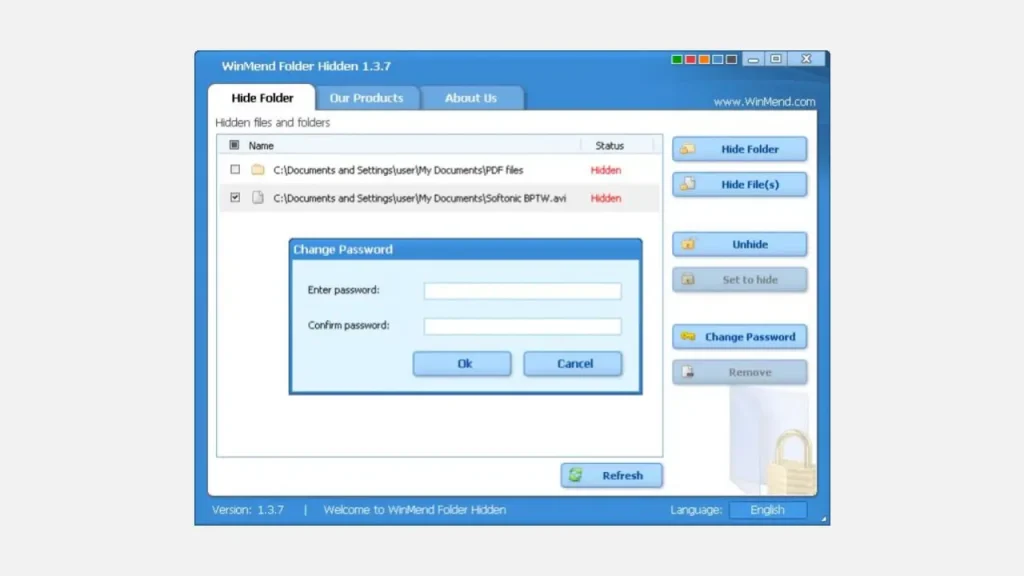This screenshot has height=576, width=1024.
Task: Select the Softonic BPTW.avi file path
Action: pos(419,198)
